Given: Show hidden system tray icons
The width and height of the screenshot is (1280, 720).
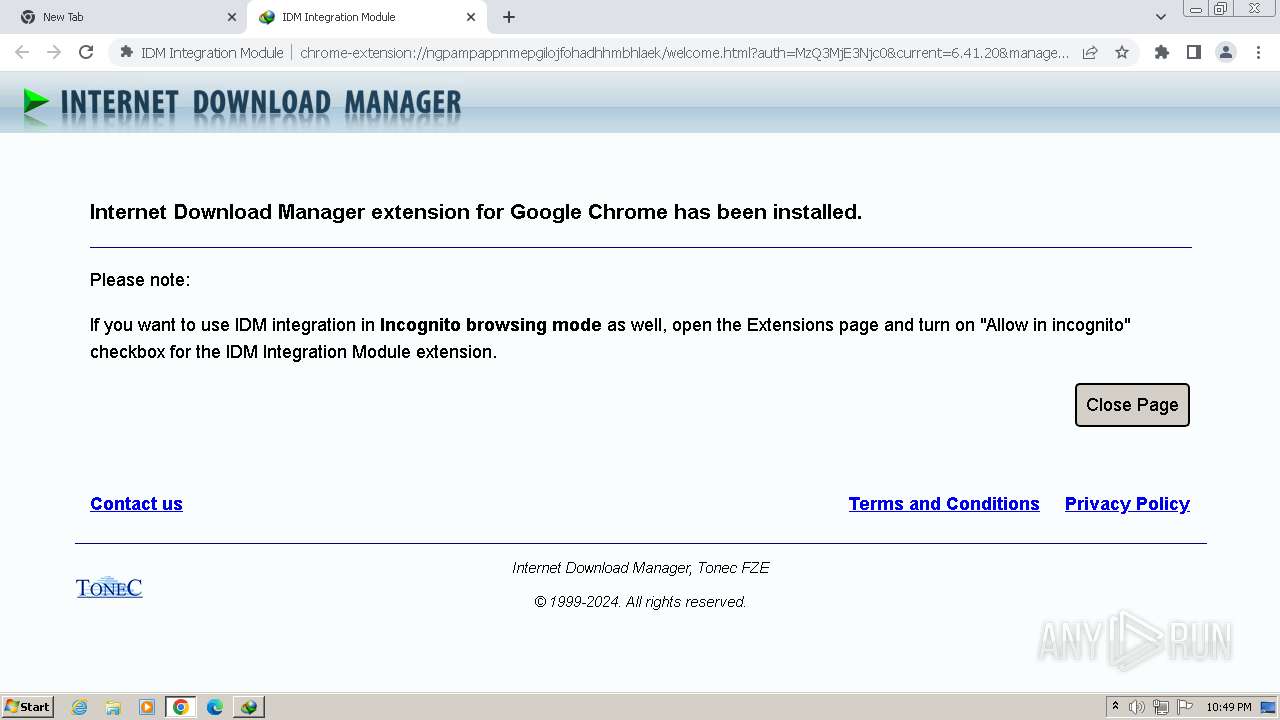Looking at the screenshot, I should pyautogui.click(x=1115, y=707).
